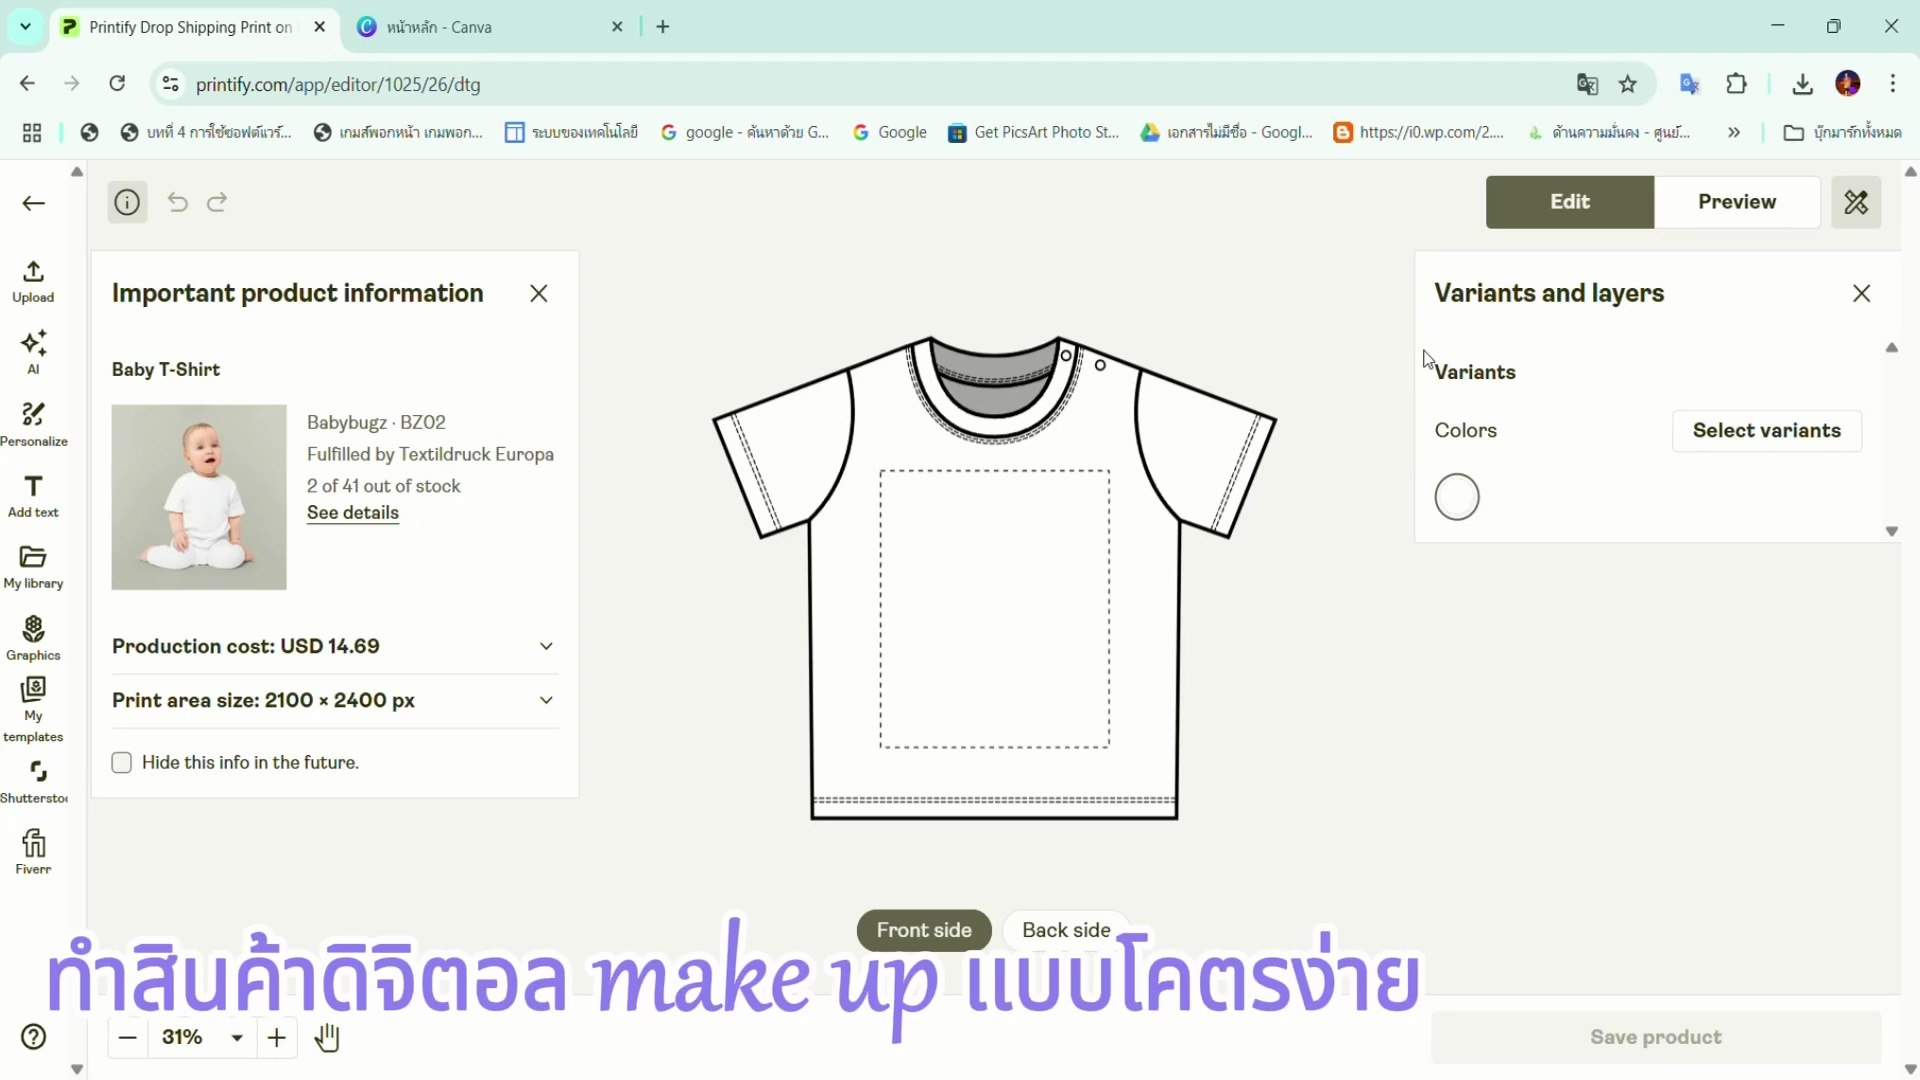This screenshot has height=1080, width=1920.
Task: Open the Upload panel
Action: click(33, 280)
